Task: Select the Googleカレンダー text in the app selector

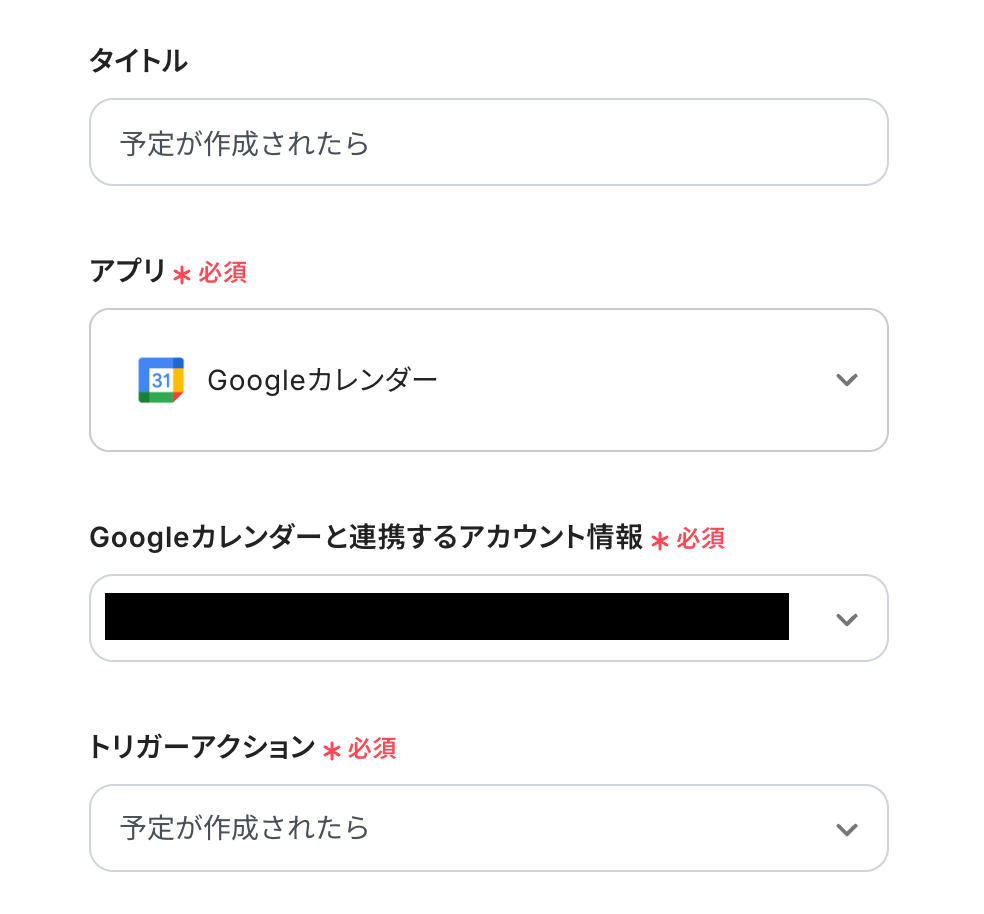Action: (x=322, y=380)
